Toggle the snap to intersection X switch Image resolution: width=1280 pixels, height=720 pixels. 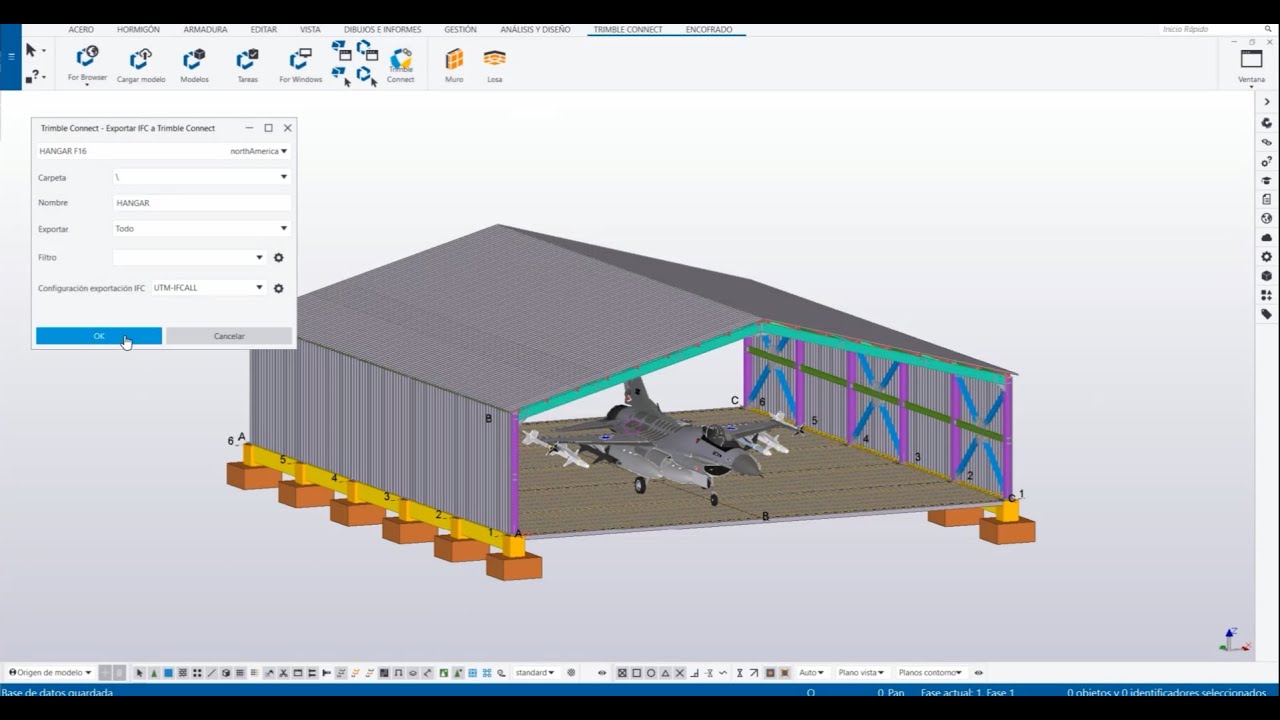680,673
